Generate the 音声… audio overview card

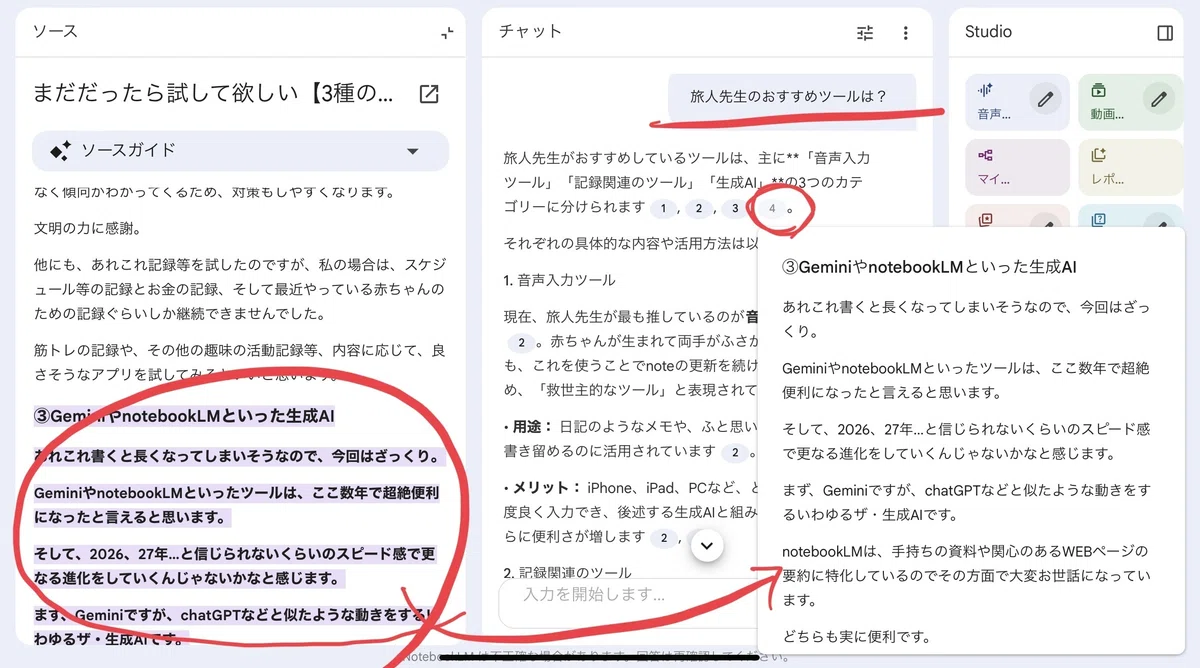1017,102
